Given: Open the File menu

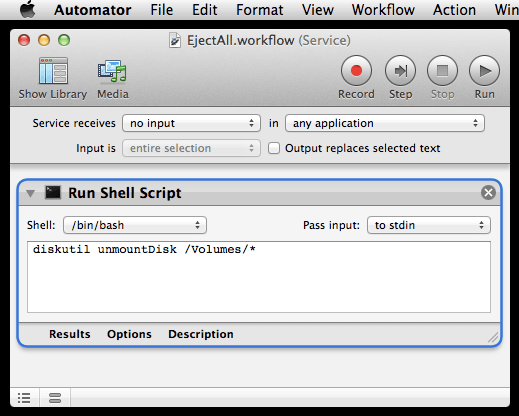Looking at the screenshot, I should point(162,10).
